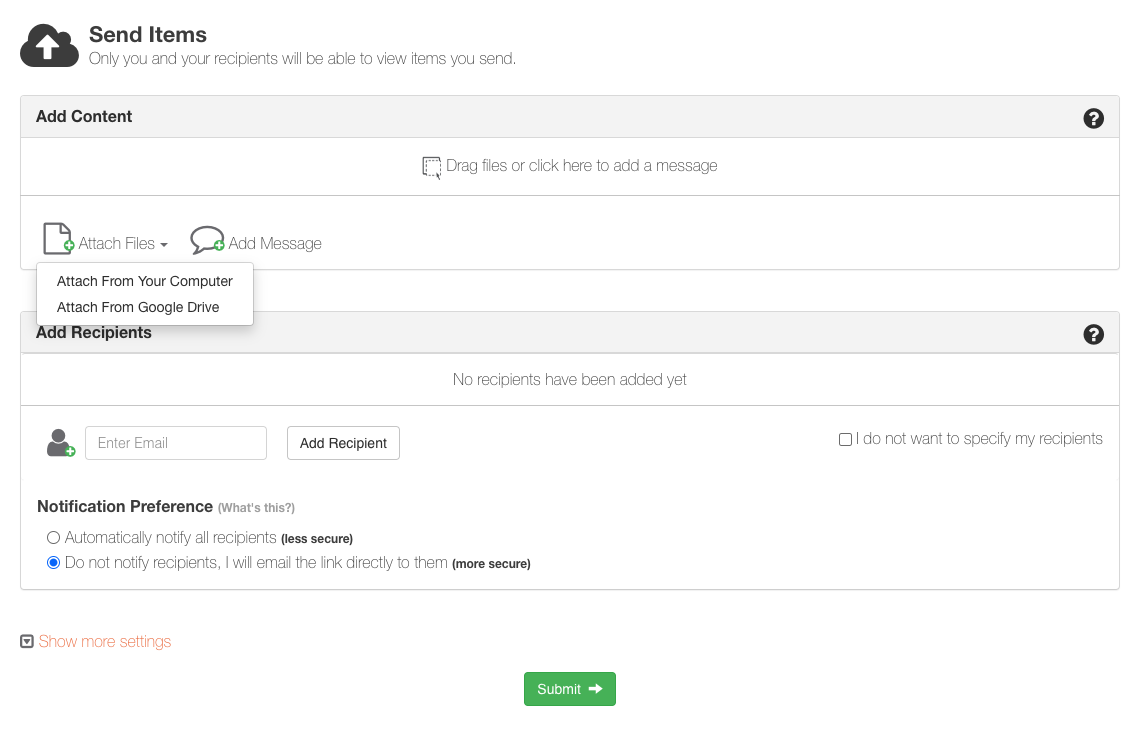Open the Add Content help question icon
This screenshot has height=730, width=1131.
point(1093,118)
